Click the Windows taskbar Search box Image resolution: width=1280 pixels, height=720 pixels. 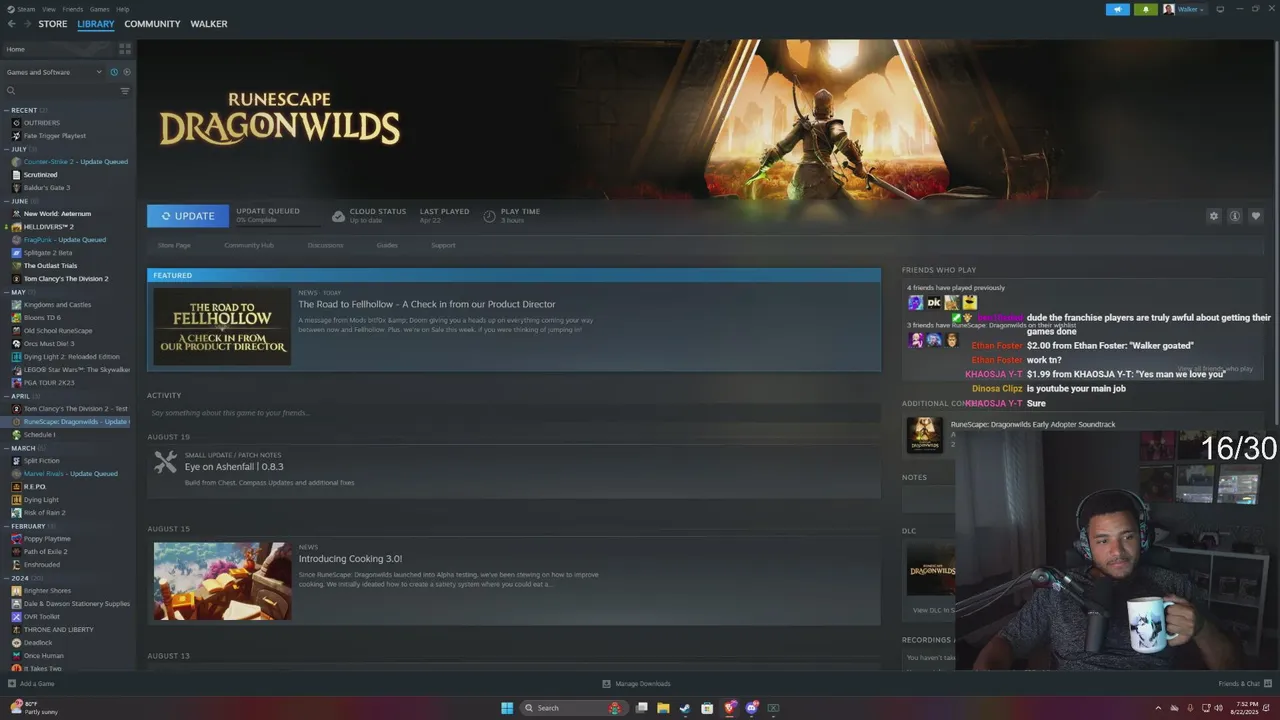coord(573,708)
